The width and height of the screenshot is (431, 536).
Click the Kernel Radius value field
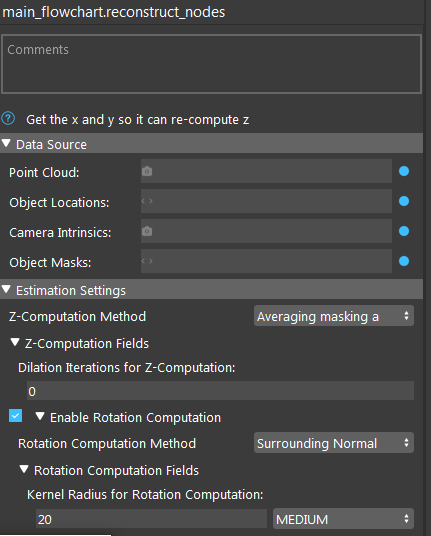click(x=151, y=519)
